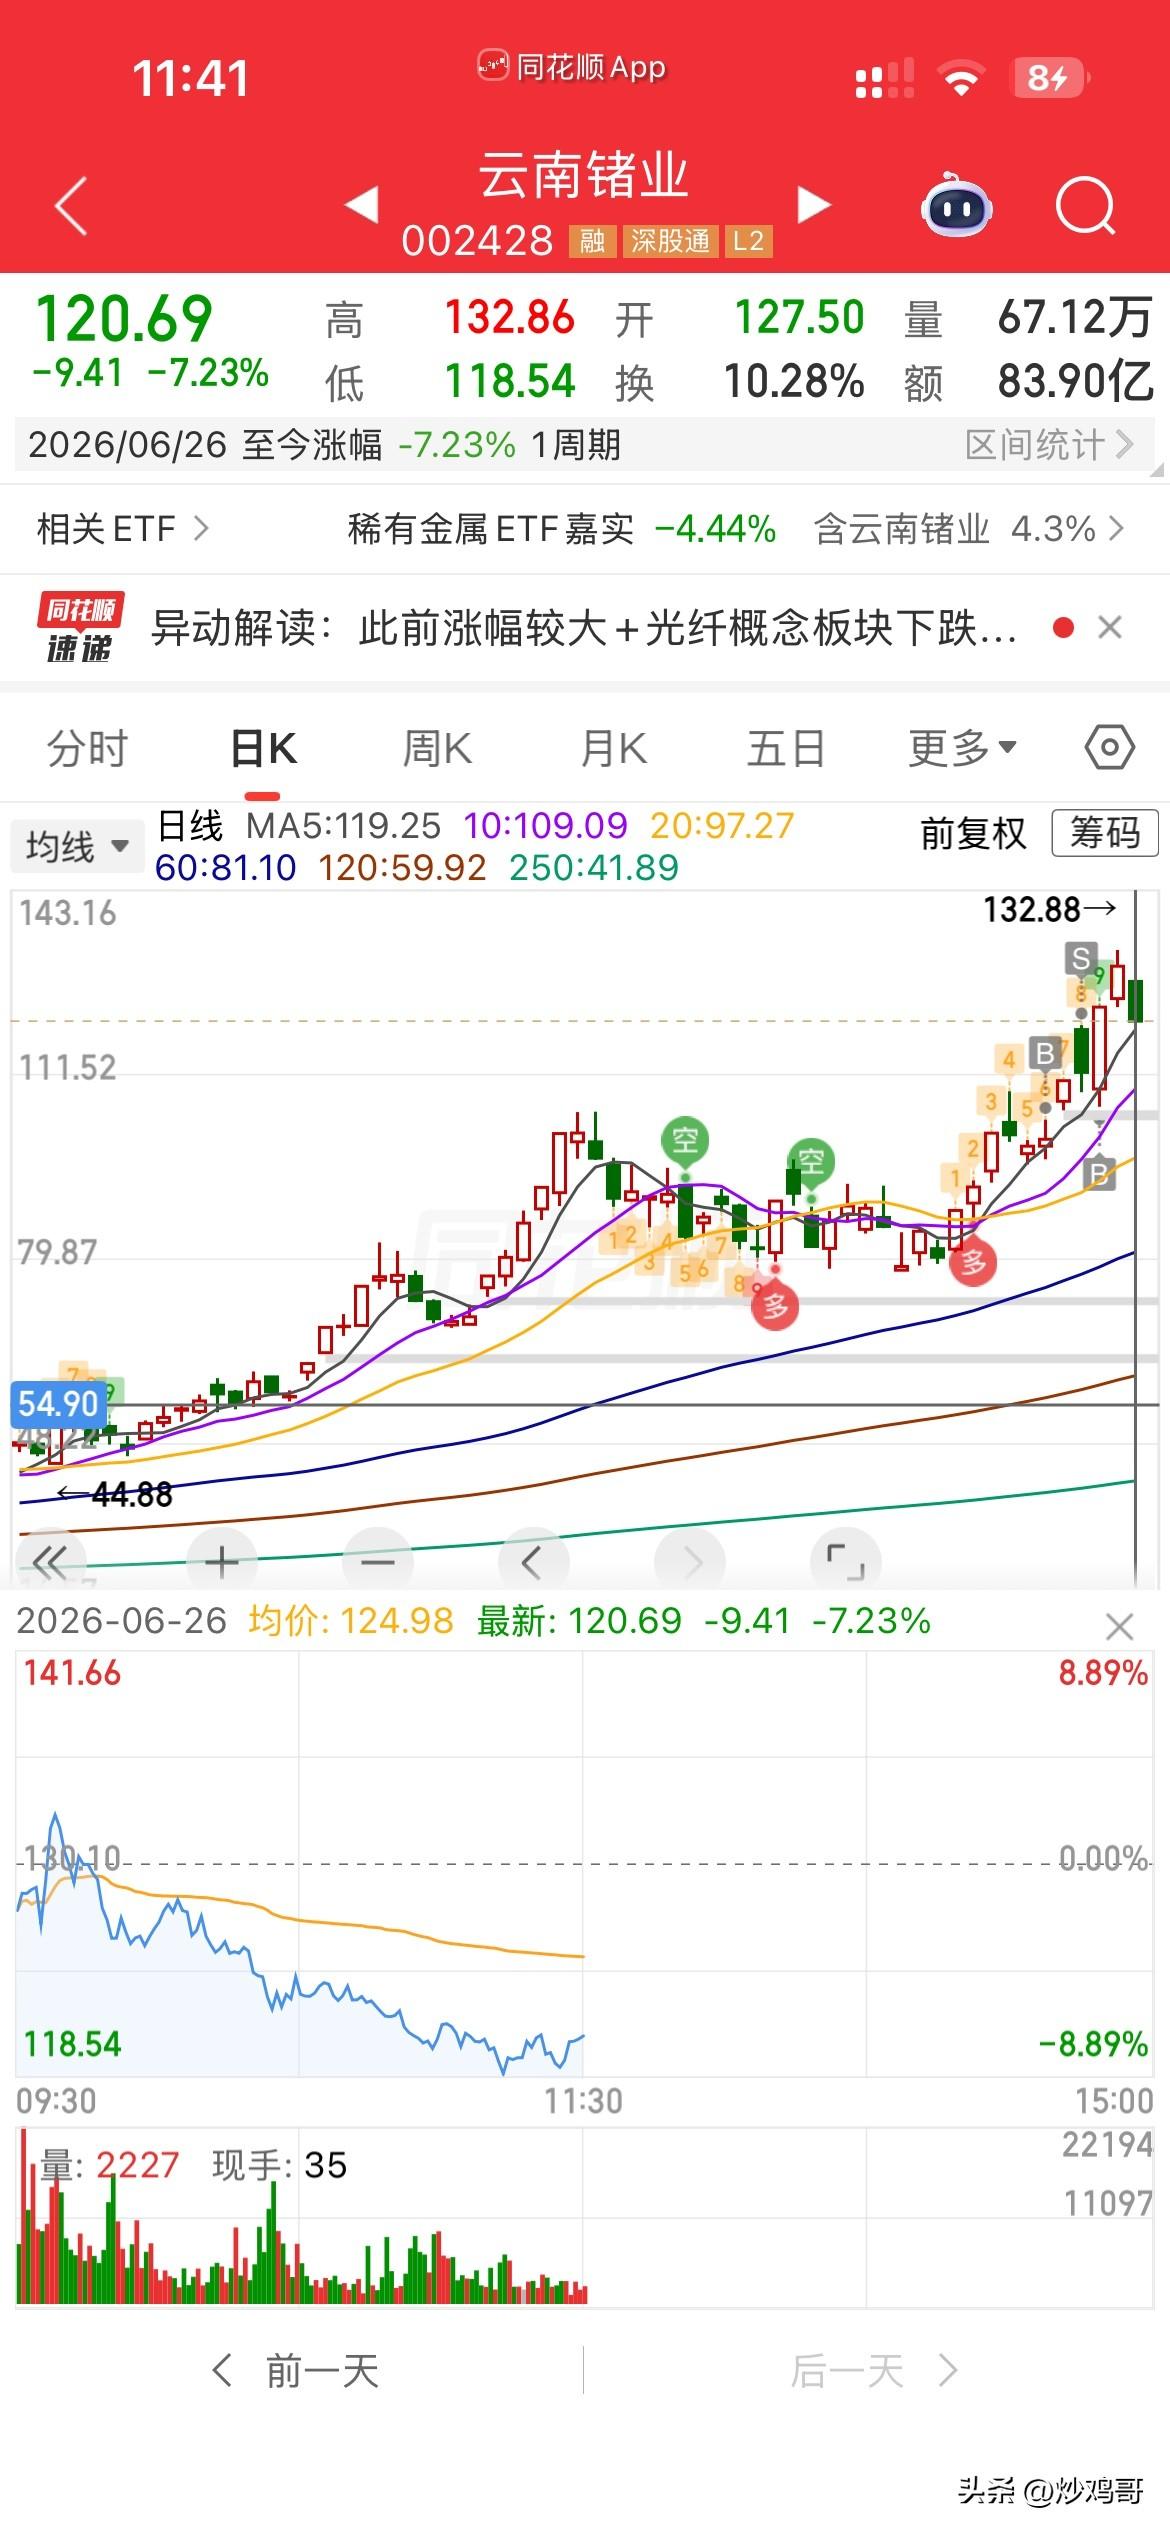The height and width of the screenshot is (2532, 1170).
Task: Open 相关ETF list
Action: tap(123, 528)
